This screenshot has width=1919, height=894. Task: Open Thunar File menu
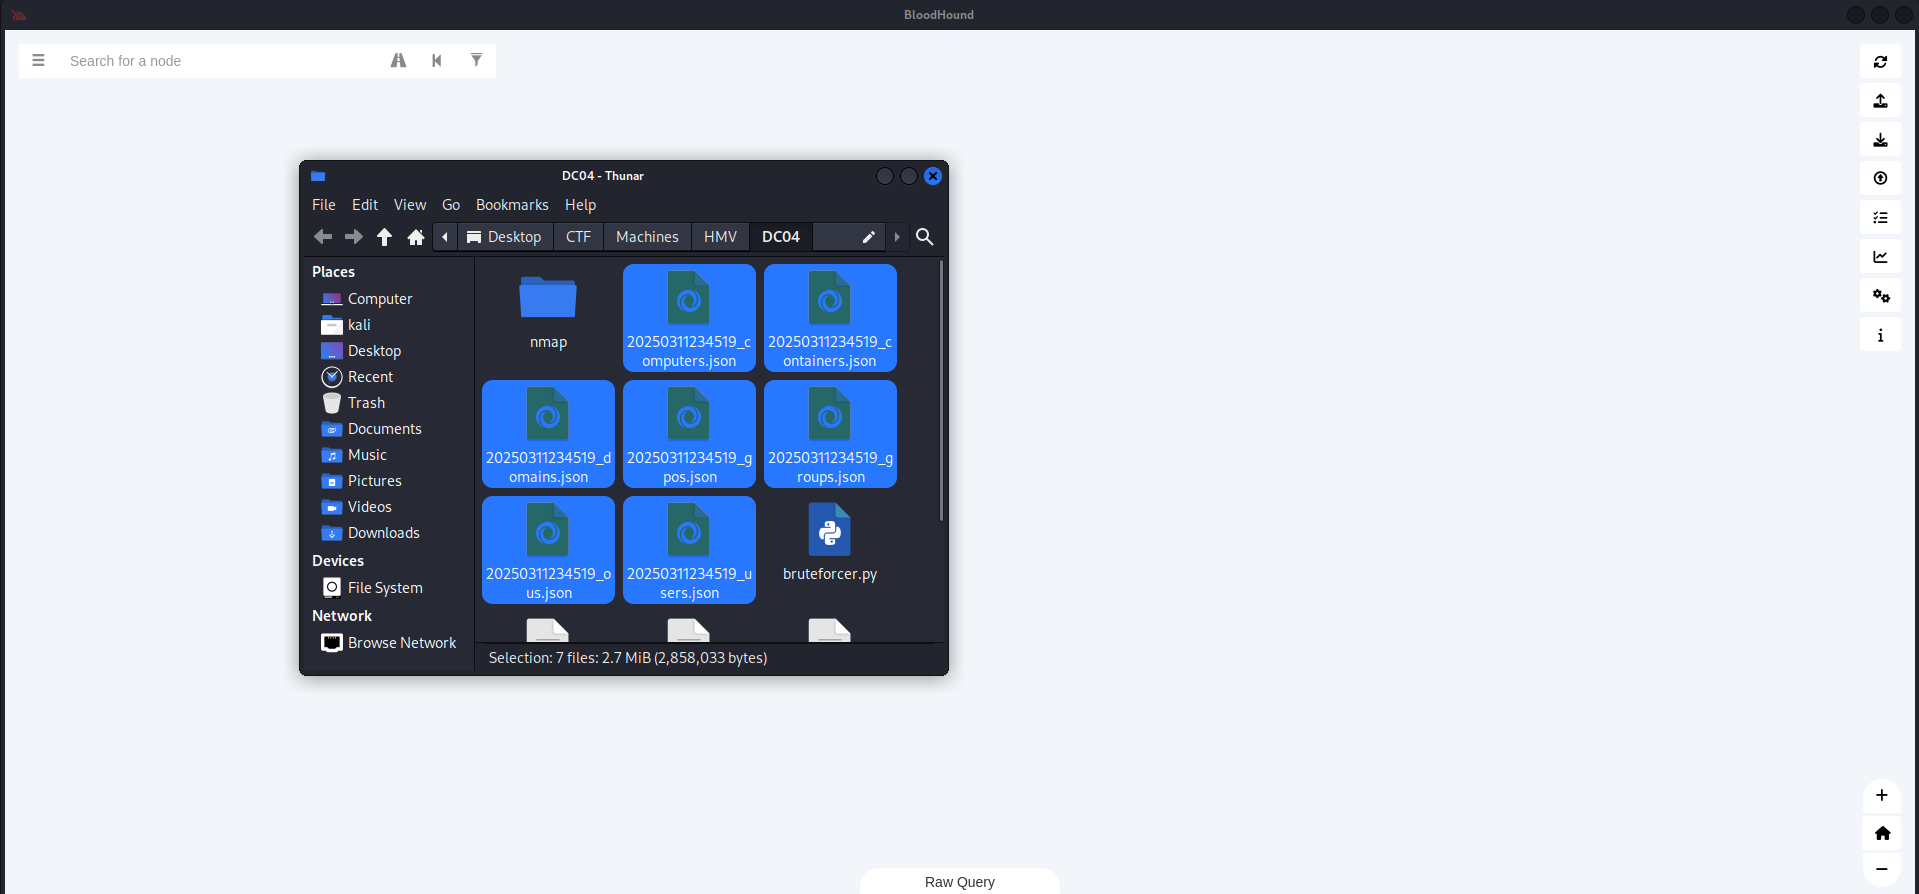[x=323, y=204]
